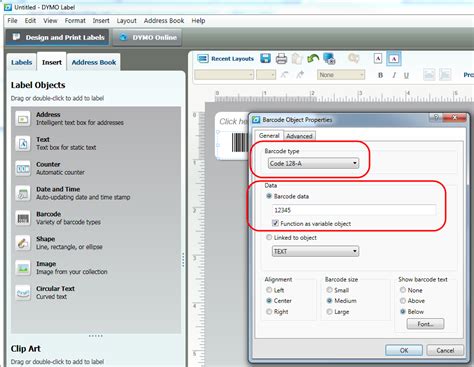The width and height of the screenshot is (474, 367).
Task: Choose Center alignment option
Action: point(269,300)
